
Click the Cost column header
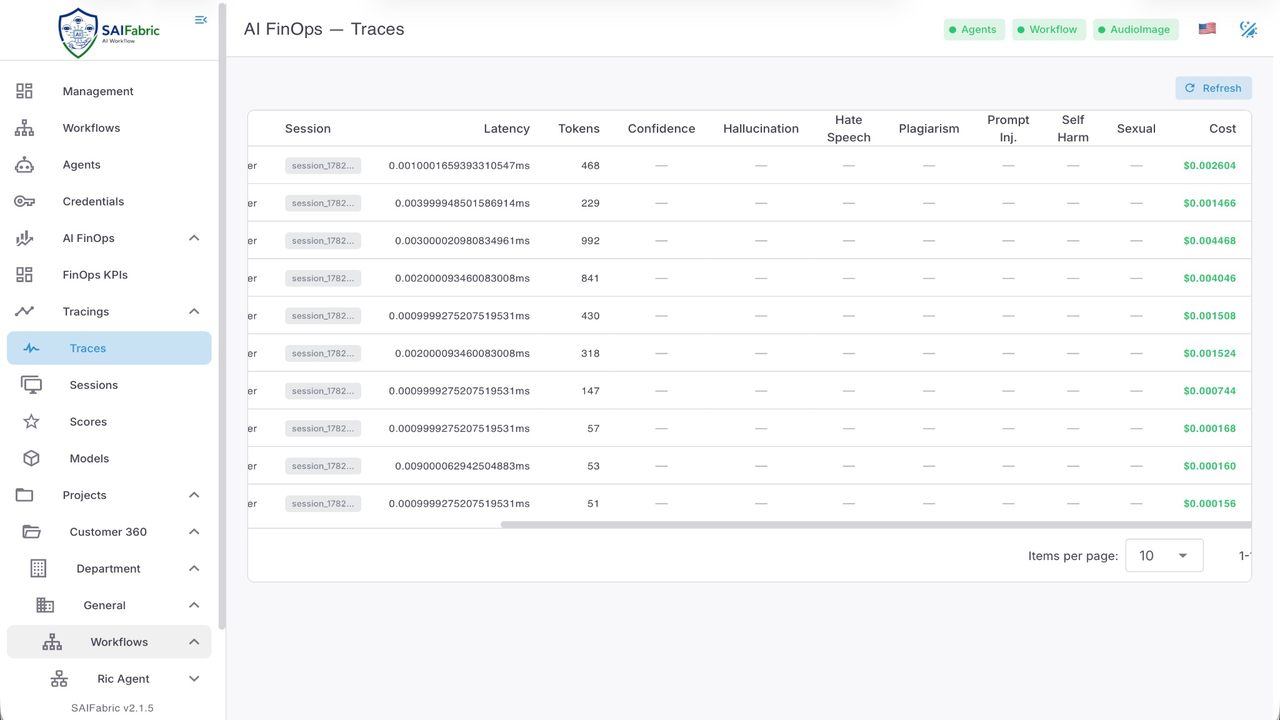(1222, 129)
